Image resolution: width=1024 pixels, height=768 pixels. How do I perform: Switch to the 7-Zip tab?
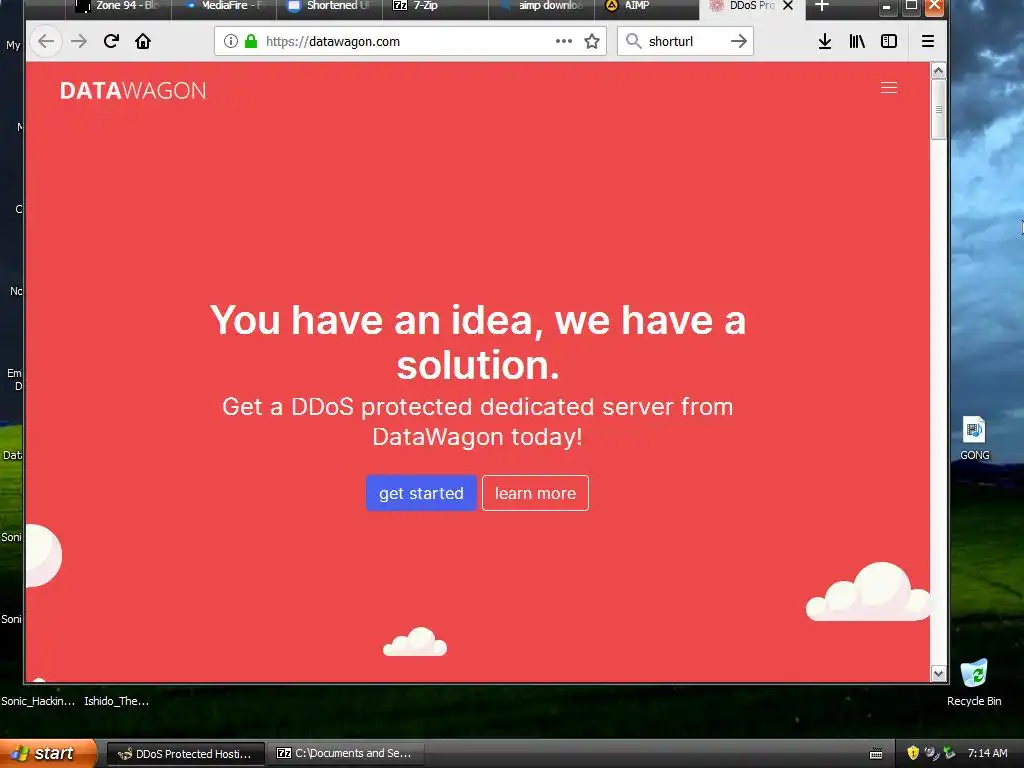436,7
